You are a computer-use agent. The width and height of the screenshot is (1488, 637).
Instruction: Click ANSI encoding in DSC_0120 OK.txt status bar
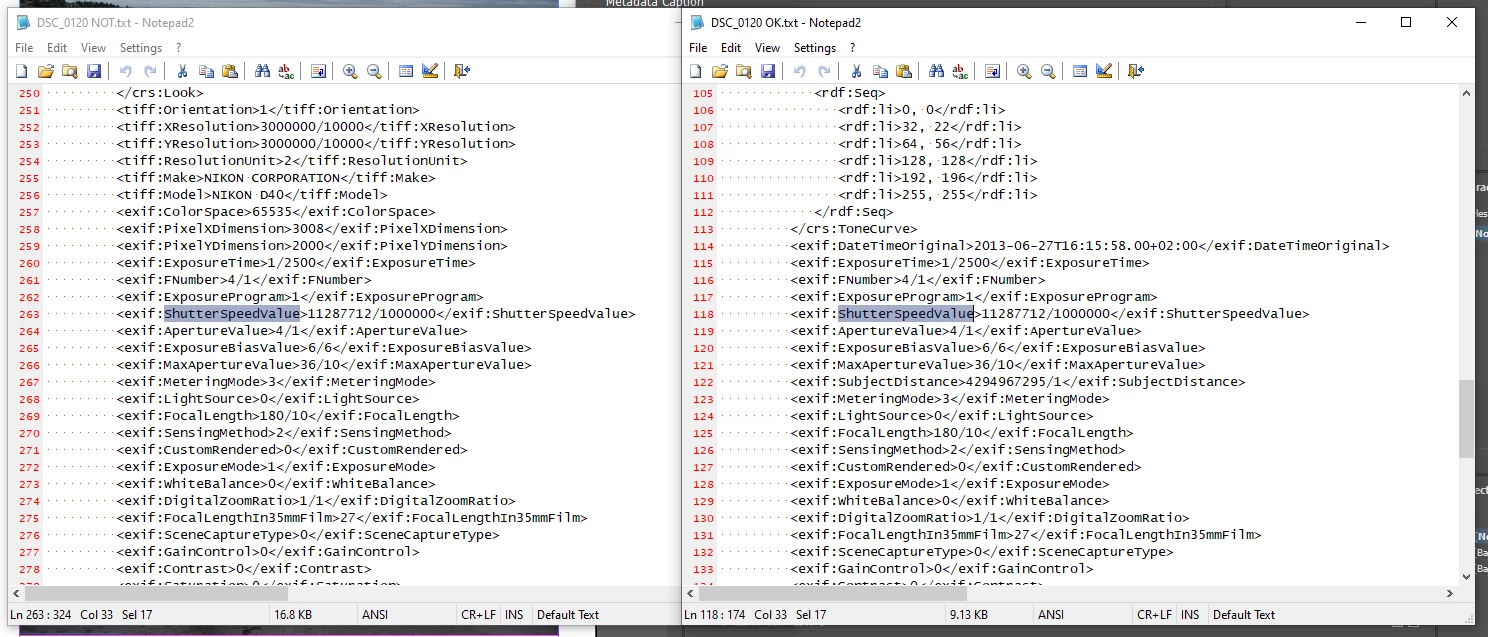(1051, 615)
